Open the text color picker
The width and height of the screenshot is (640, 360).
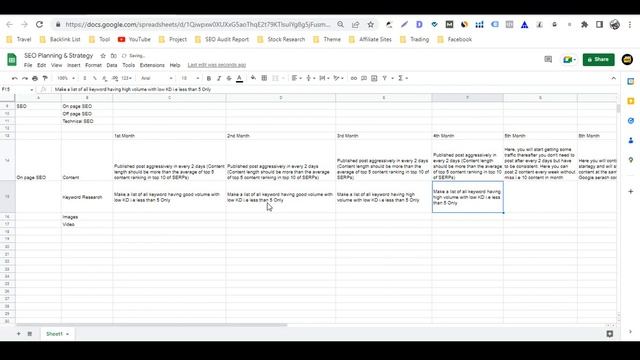coord(240,78)
